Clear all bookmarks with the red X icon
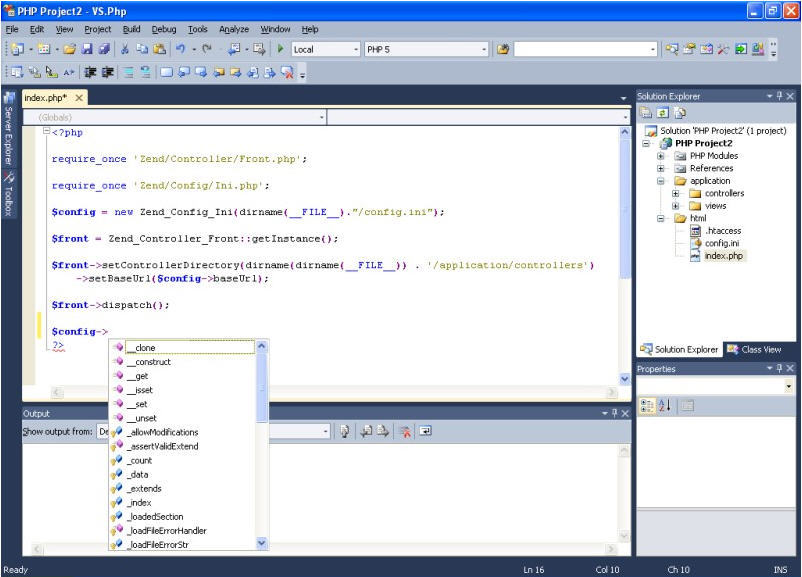The height and width of the screenshot is (577, 802). tap(287, 73)
